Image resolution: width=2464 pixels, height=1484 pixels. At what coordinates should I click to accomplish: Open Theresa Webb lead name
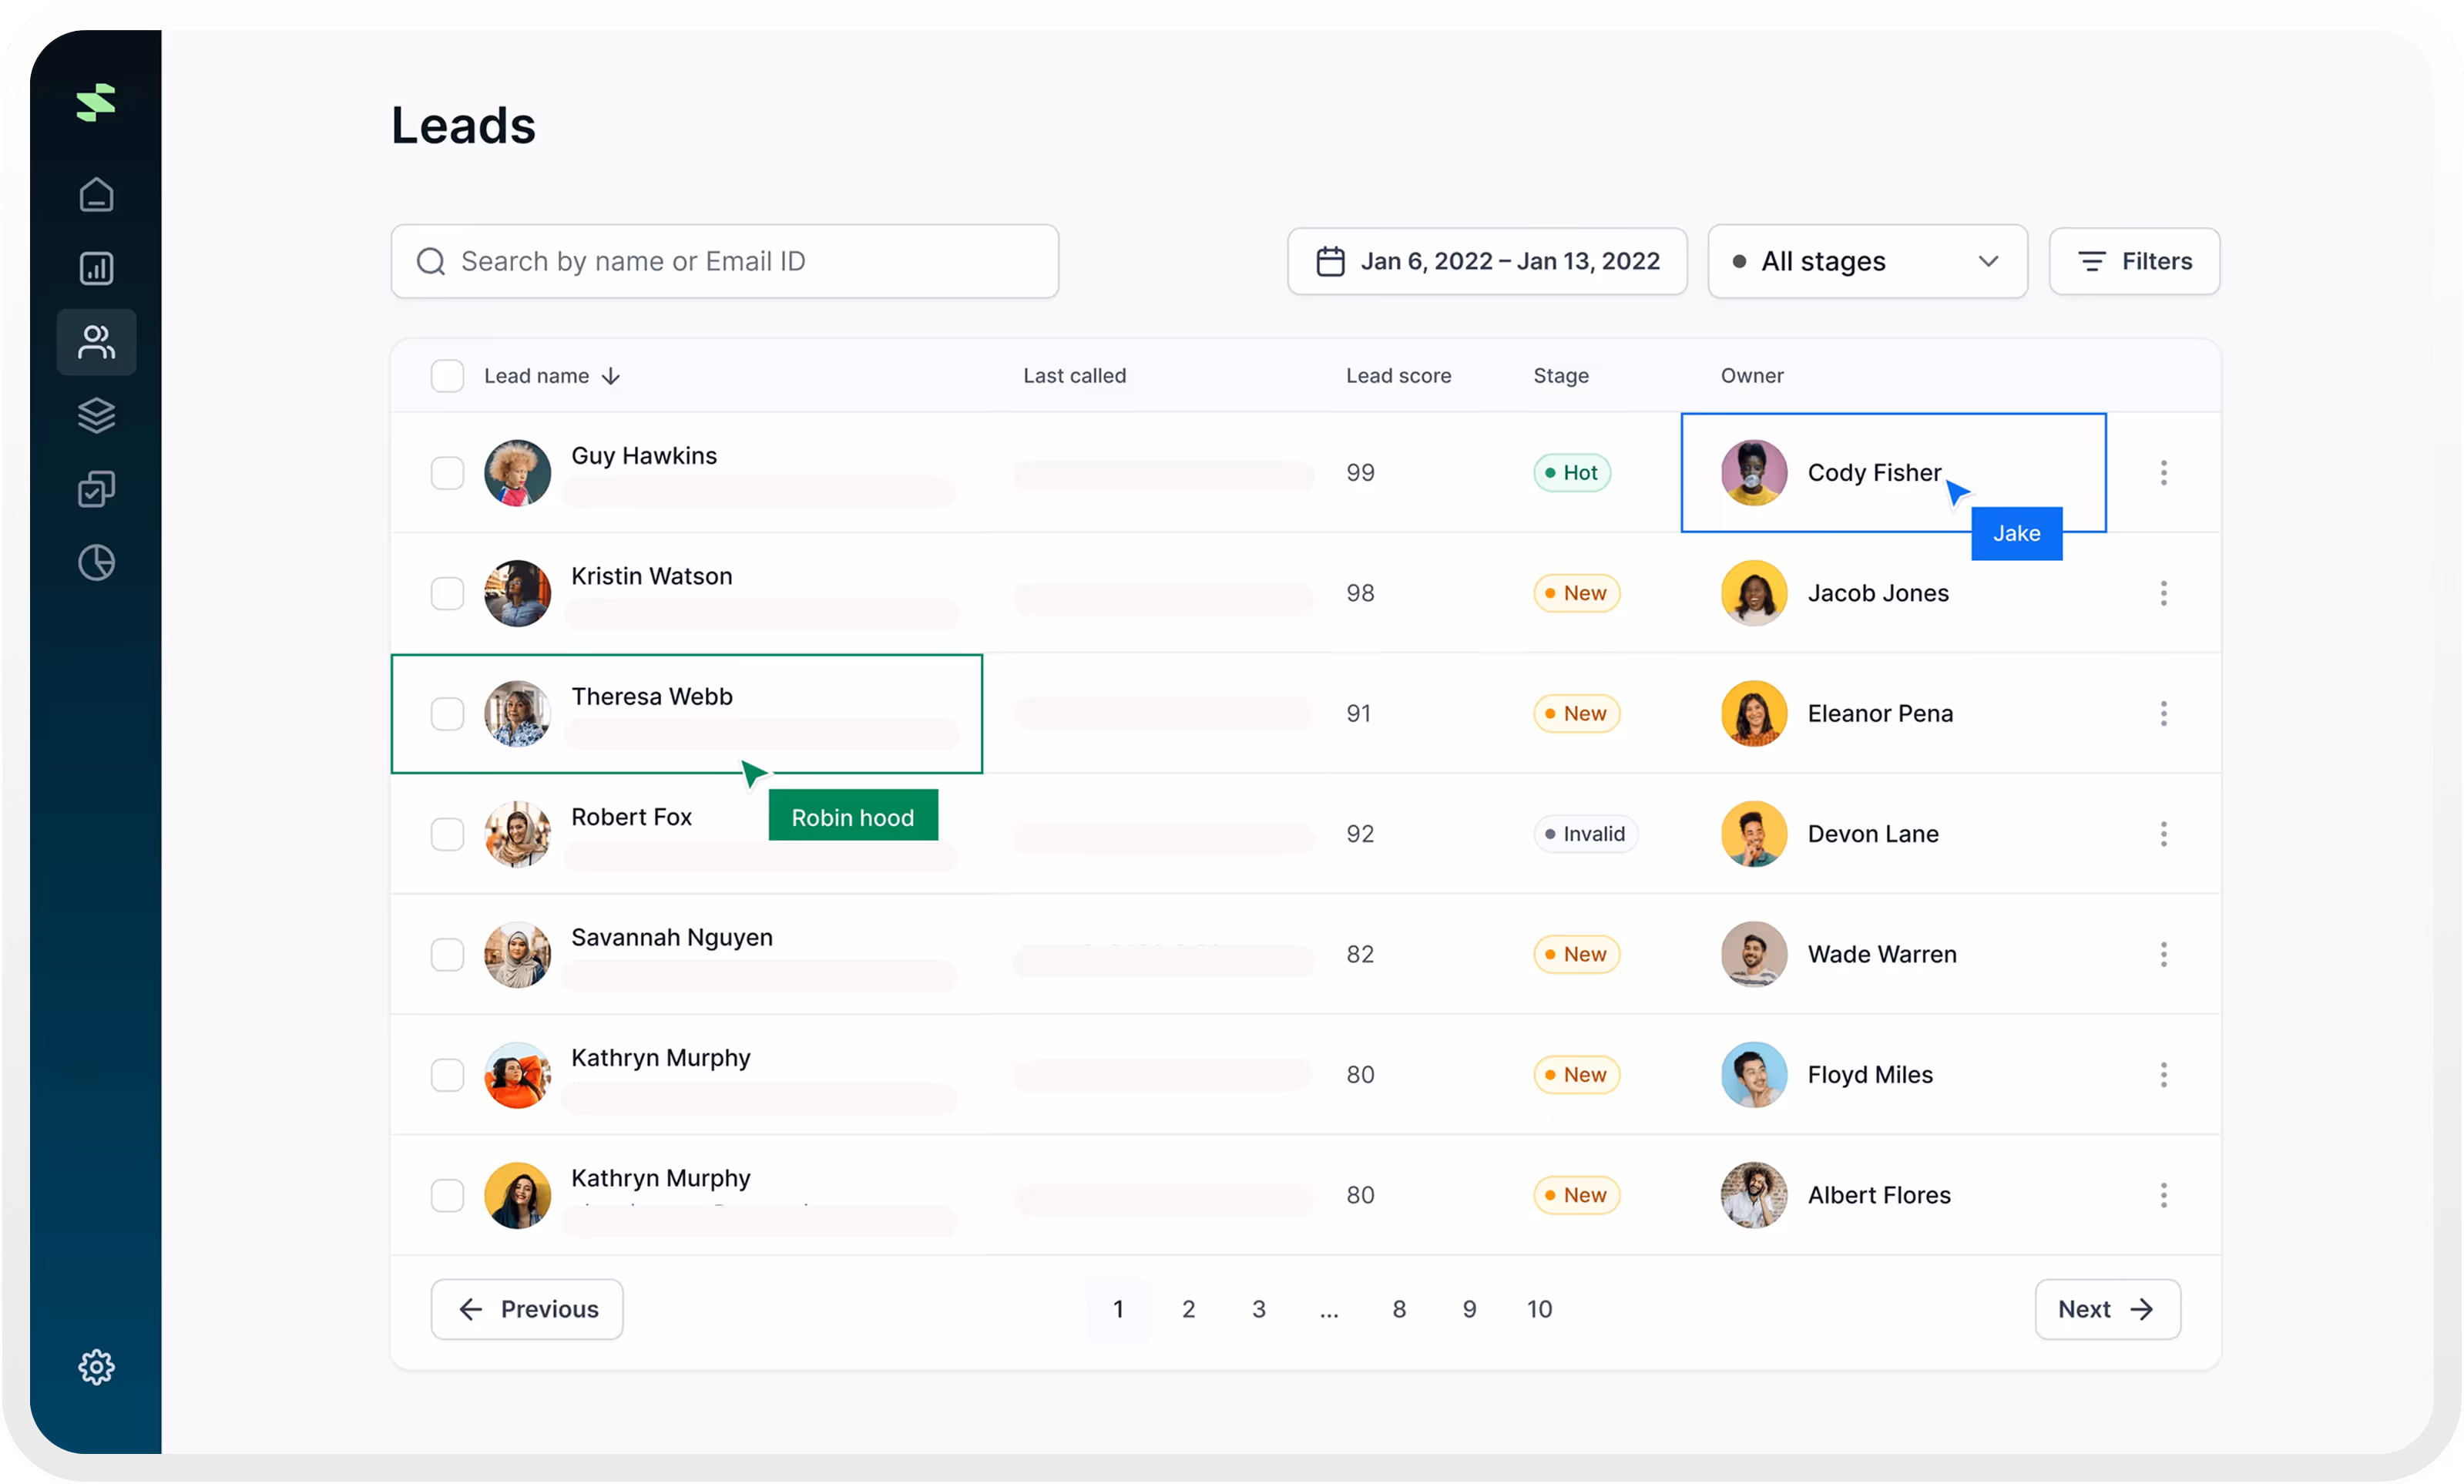click(x=652, y=696)
